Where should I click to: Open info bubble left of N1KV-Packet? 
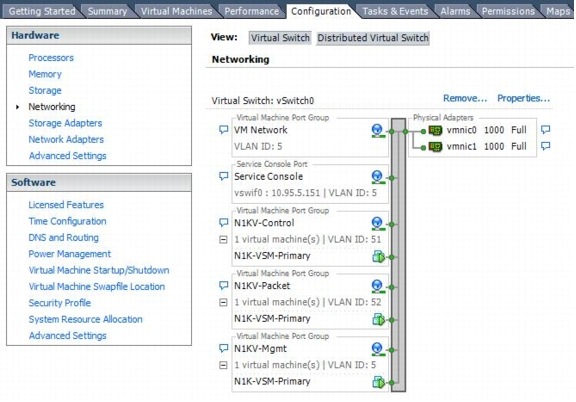click(x=223, y=285)
